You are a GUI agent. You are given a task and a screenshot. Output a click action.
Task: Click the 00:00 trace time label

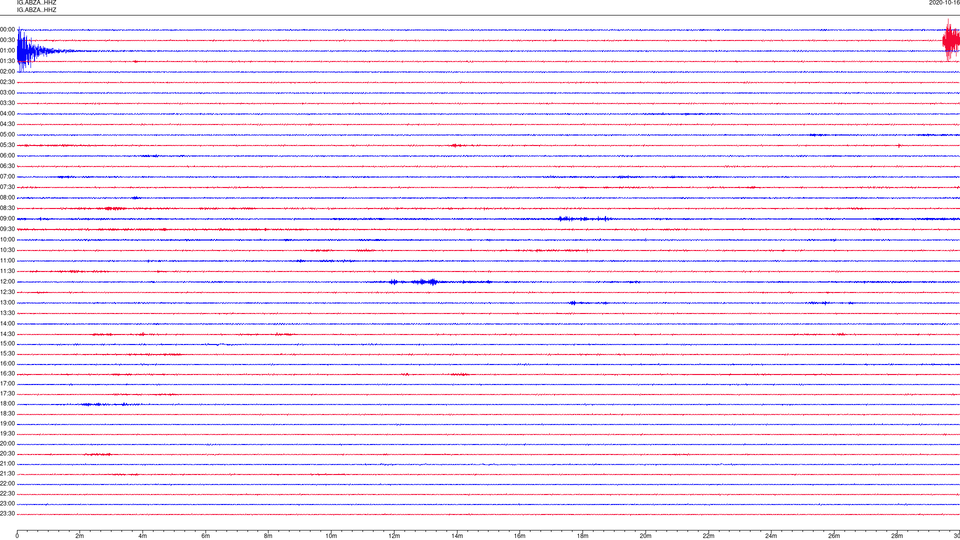click(7, 29)
